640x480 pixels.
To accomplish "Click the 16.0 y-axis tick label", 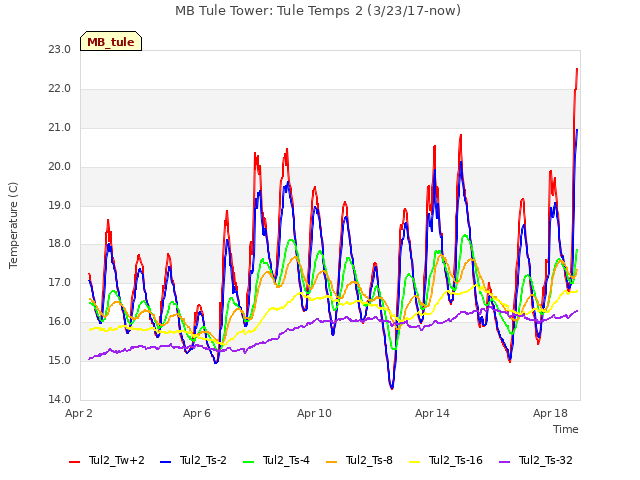I will coord(60,322).
